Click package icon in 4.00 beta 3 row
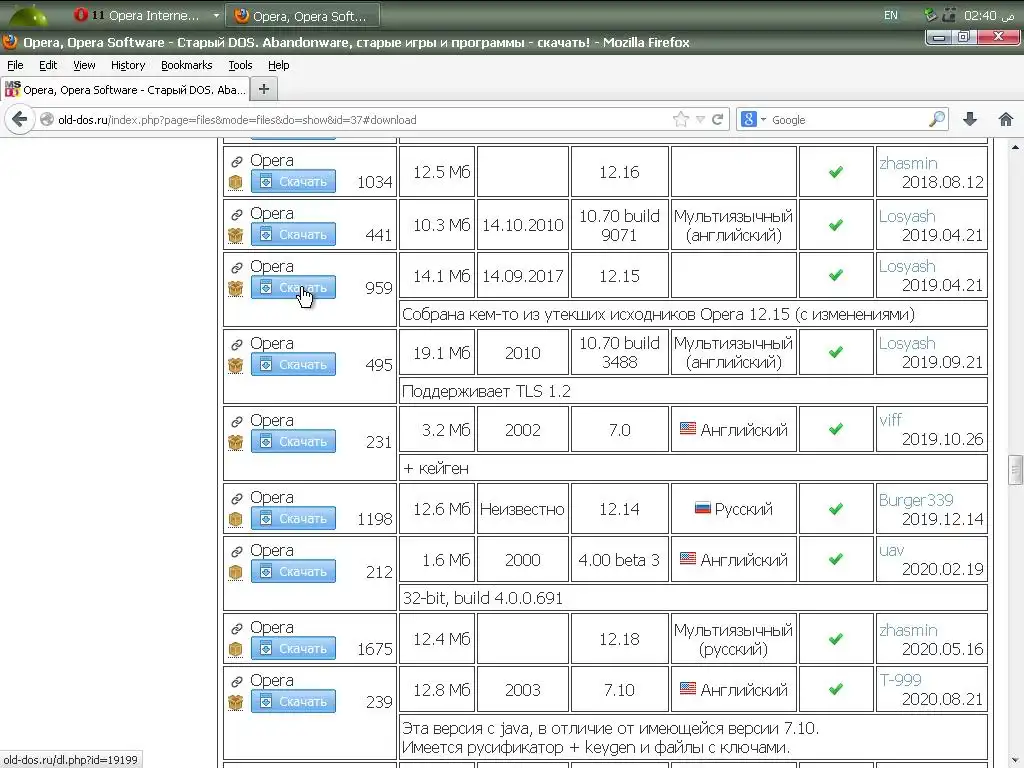The height and width of the screenshot is (768, 1024). click(235, 572)
